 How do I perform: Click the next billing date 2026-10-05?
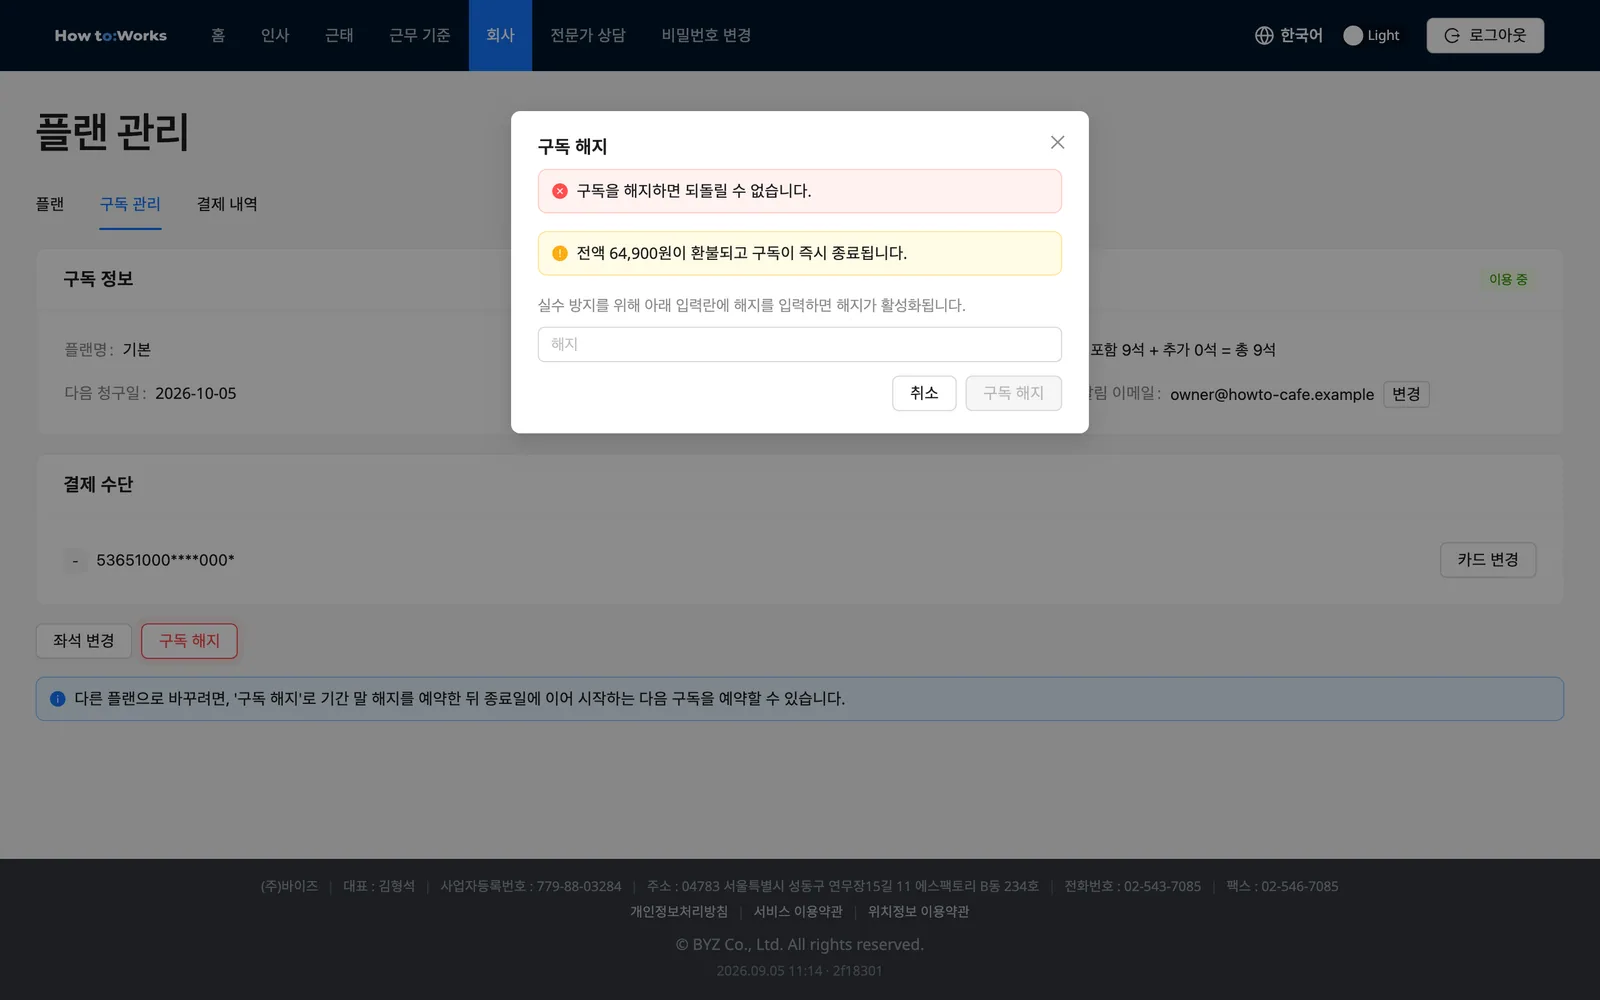coord(196,394)
